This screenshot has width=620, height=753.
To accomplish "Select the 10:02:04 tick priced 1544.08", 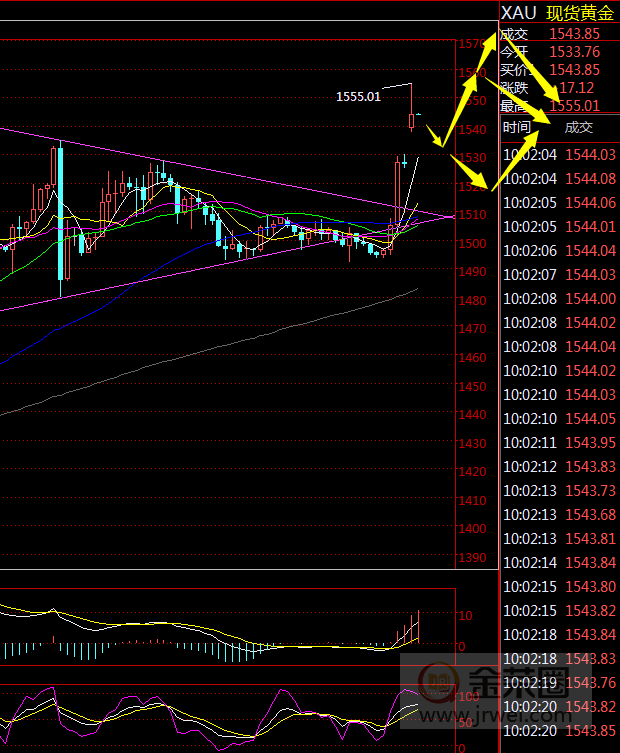I will click(560, 179).
